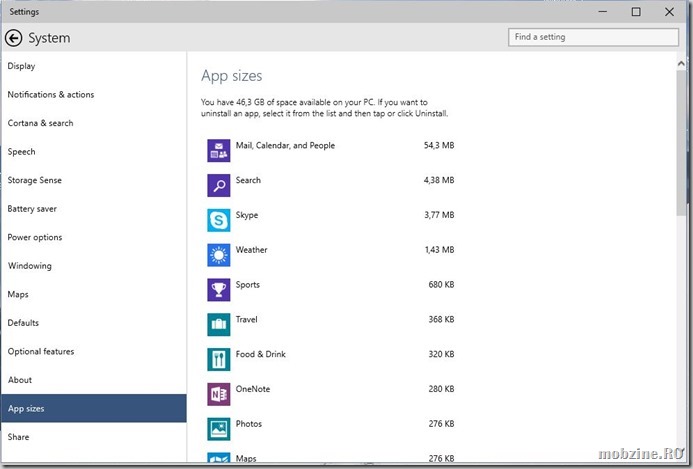
Task: Click the 680 KB size value
Action: point(441,284)
